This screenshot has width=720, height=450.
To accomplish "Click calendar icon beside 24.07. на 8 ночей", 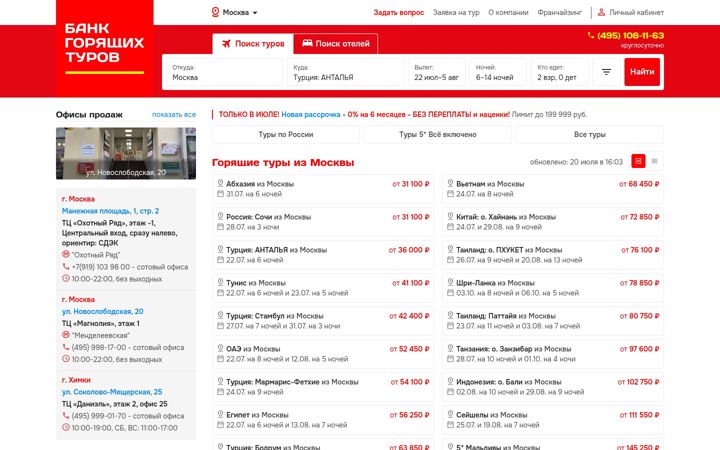I will coord(450,194).
